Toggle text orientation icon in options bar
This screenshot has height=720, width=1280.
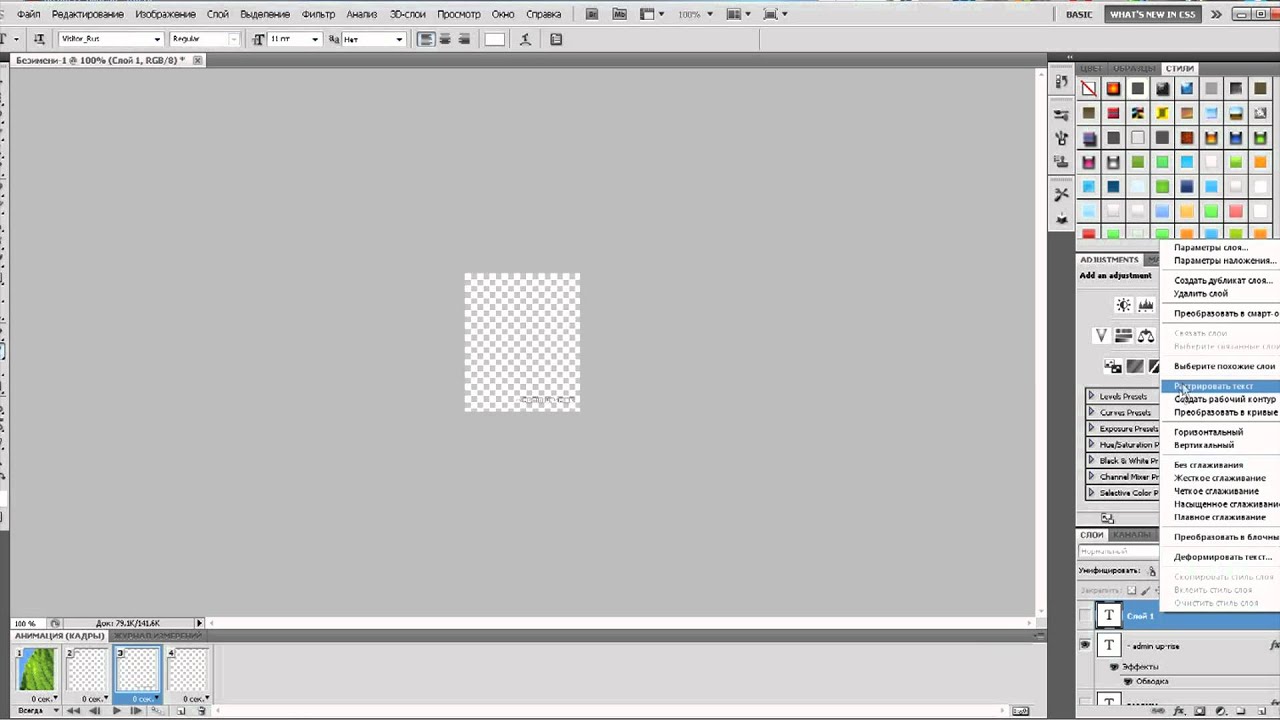coord(39,39)
